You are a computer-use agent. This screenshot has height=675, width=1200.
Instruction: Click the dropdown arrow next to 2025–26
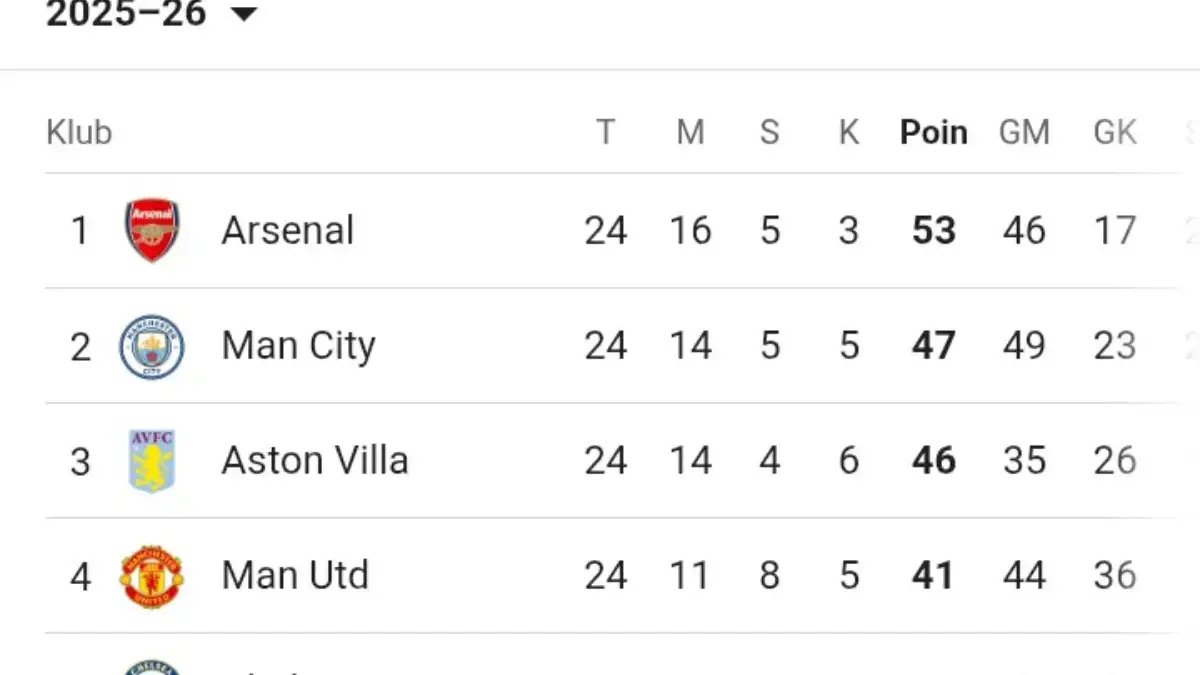click(x=243, y=15)
